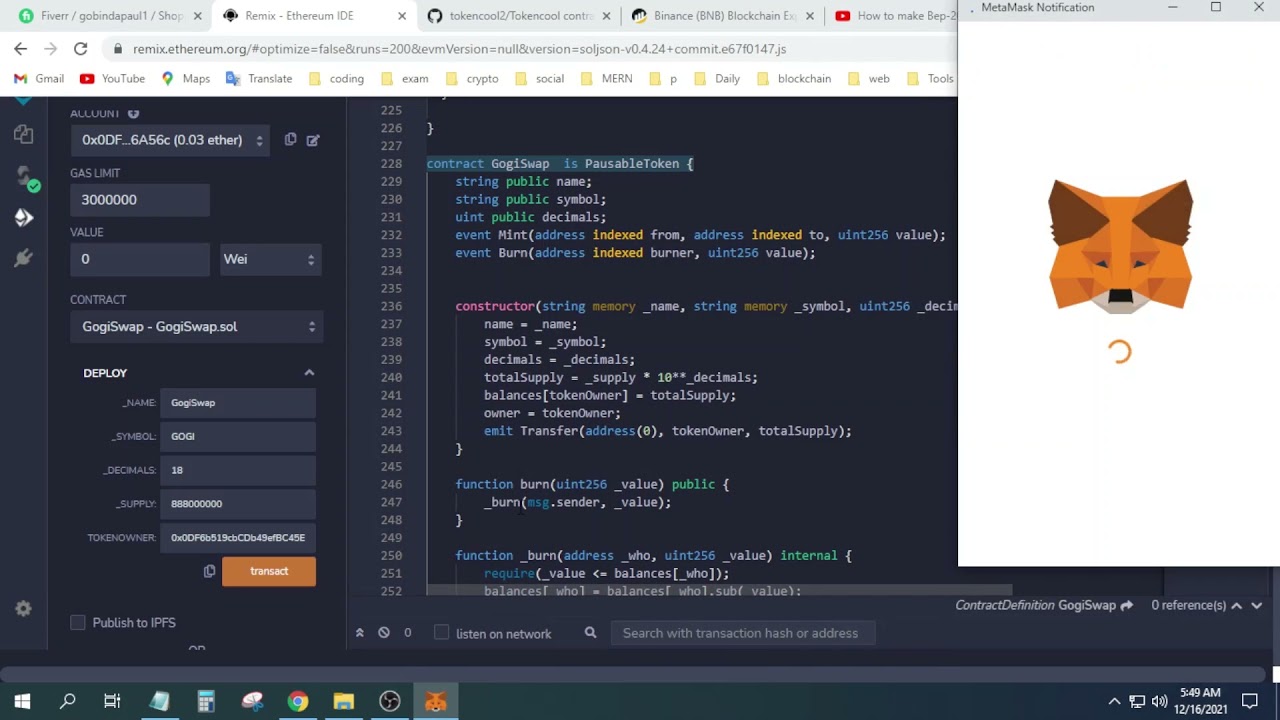Open the Windows notification center
Screen dimensions: 1280x720
point(1249,701)
